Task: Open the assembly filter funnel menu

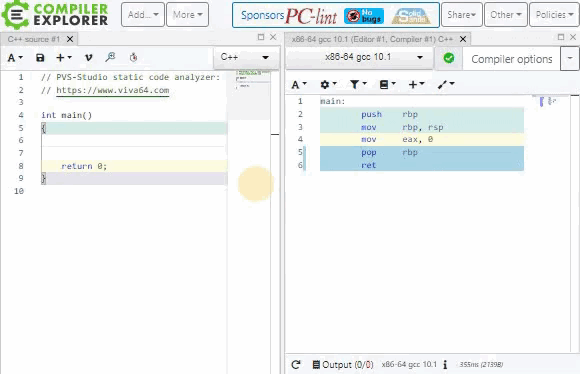Action: point(358,85)
